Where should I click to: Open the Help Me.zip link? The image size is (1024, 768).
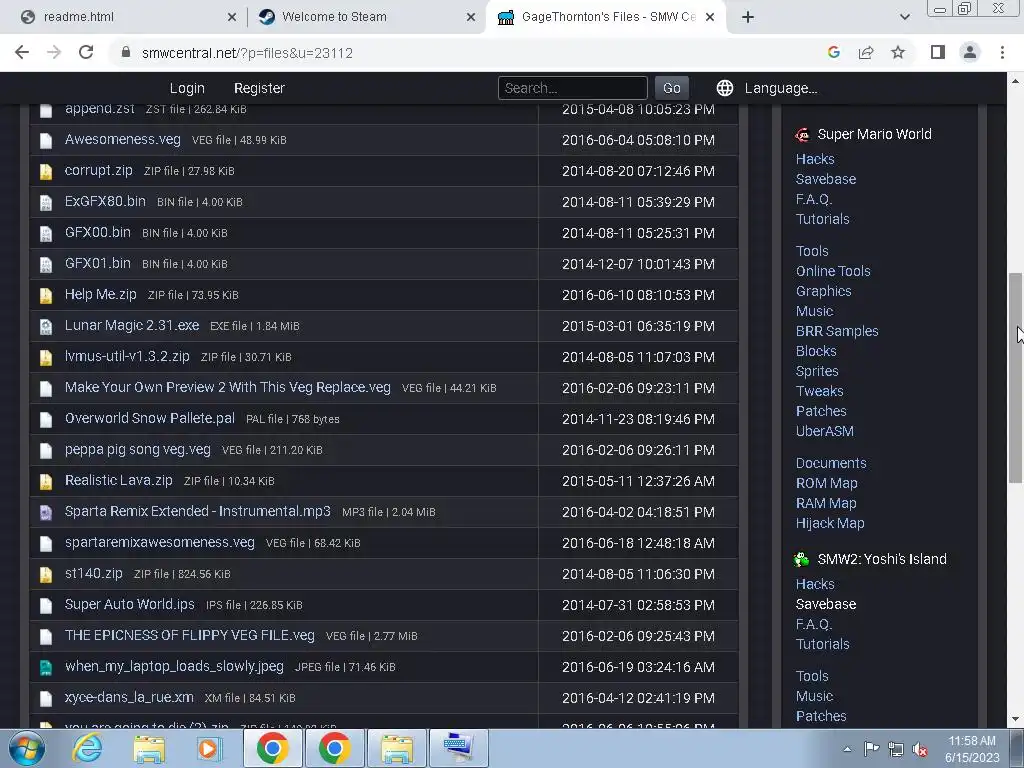[x=101, y=294]
